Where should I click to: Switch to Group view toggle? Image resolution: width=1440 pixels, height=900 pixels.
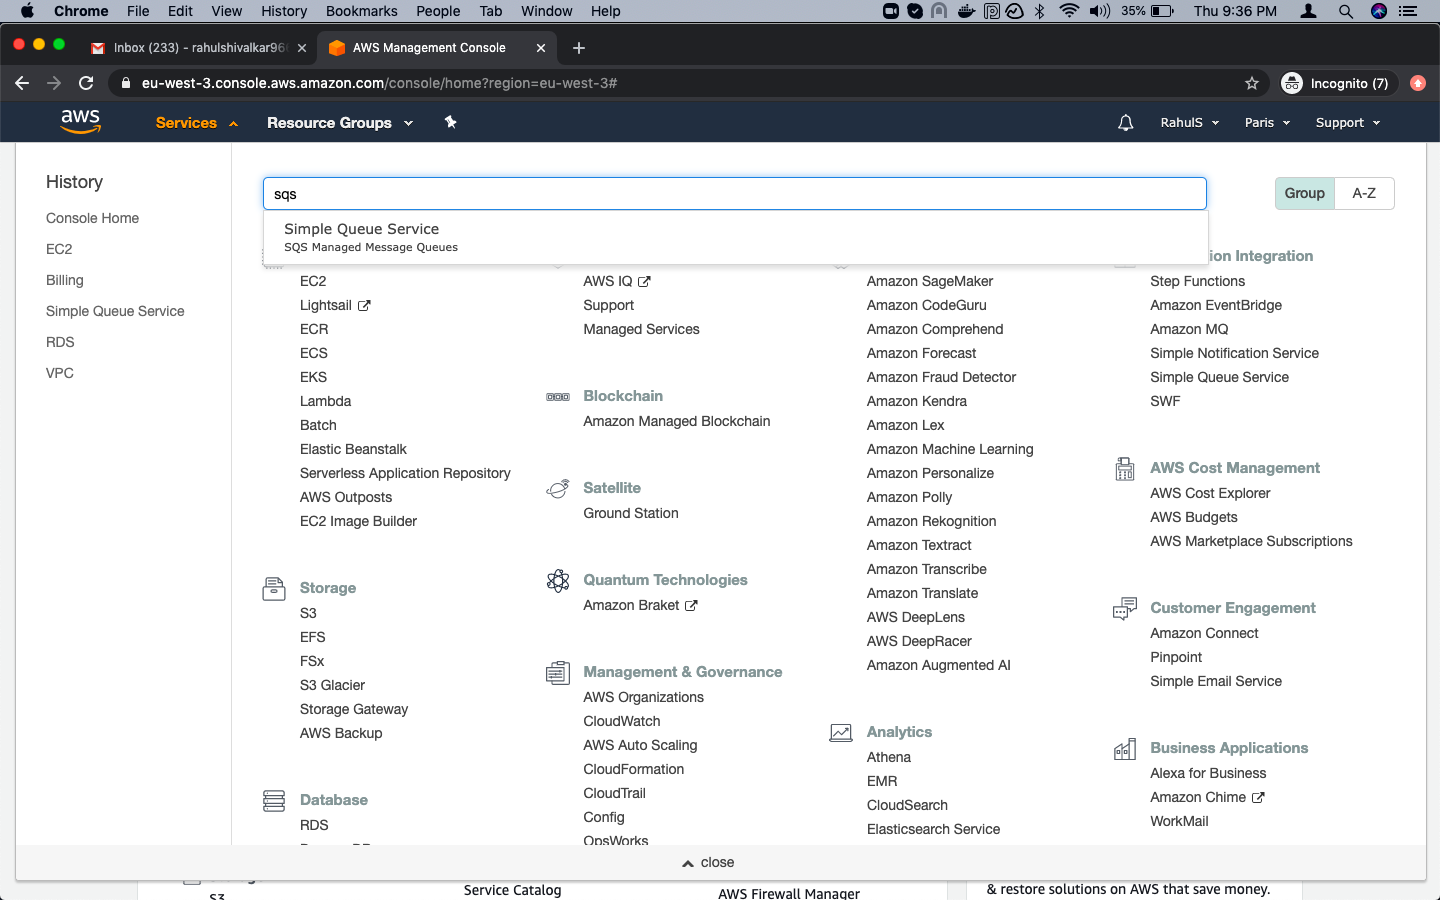coord(1304,193)
